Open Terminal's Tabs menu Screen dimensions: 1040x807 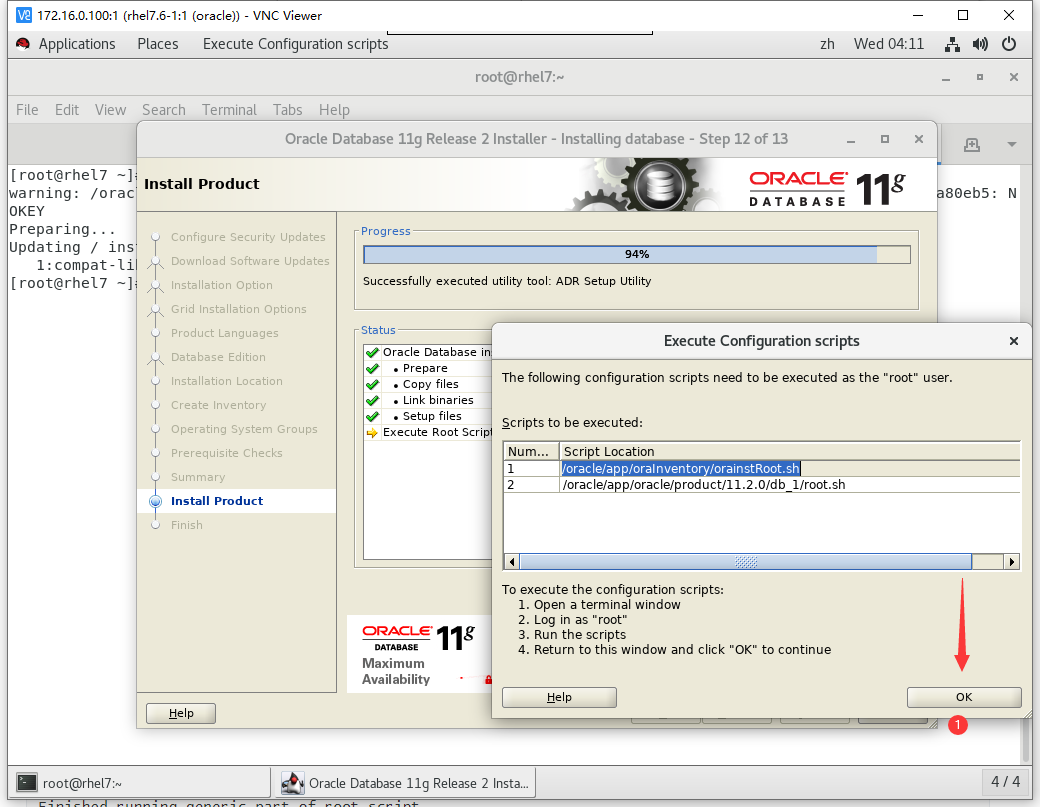(x=288, y=109)
